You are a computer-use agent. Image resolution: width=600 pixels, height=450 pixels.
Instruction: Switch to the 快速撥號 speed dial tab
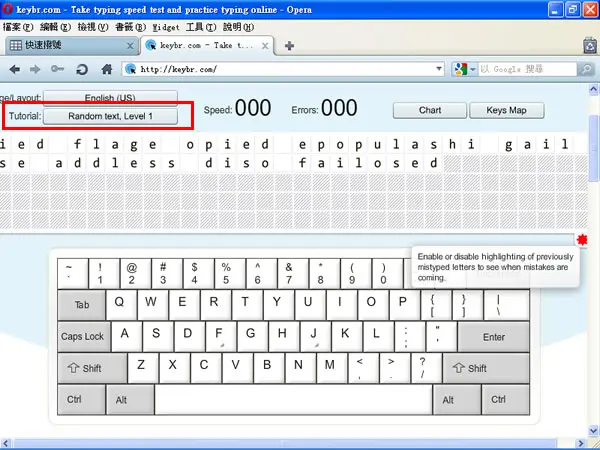click(71, 46)
